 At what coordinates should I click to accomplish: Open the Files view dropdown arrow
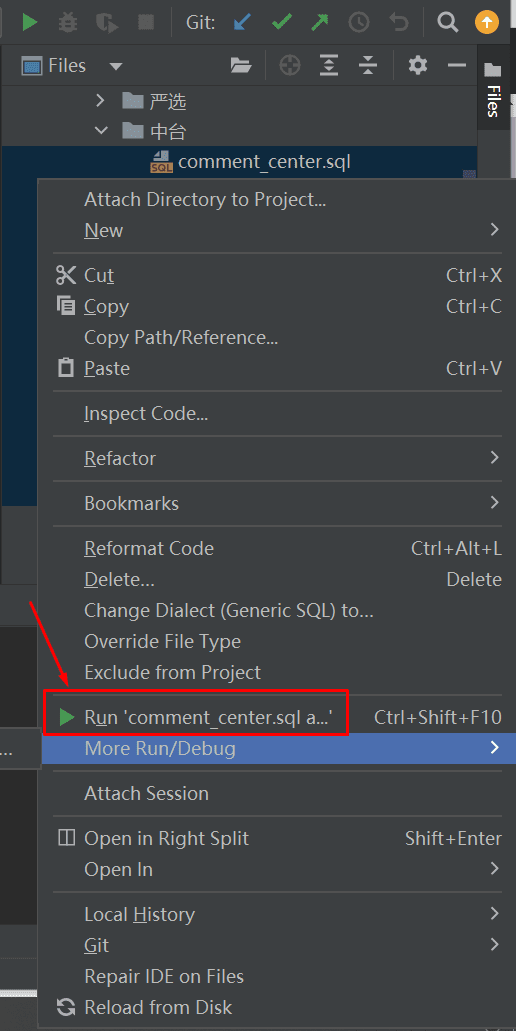pyautogui.click(x=116, y=66)
